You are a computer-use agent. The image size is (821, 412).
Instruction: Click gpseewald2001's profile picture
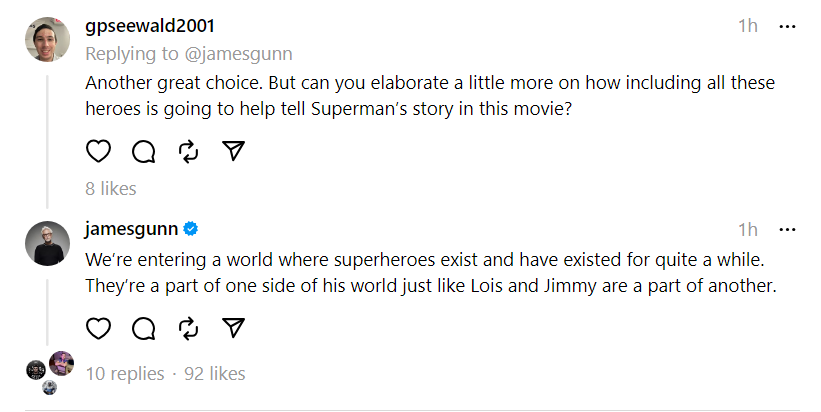(47, 40)
